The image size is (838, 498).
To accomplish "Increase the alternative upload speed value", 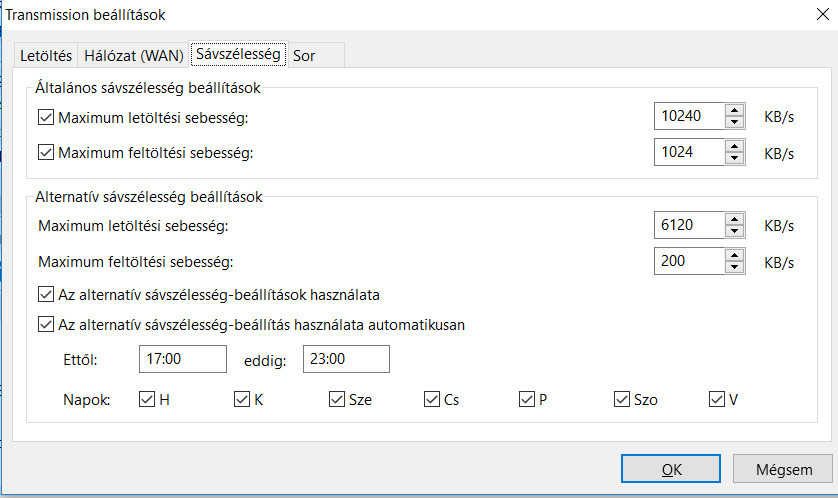I will [735, 255].
